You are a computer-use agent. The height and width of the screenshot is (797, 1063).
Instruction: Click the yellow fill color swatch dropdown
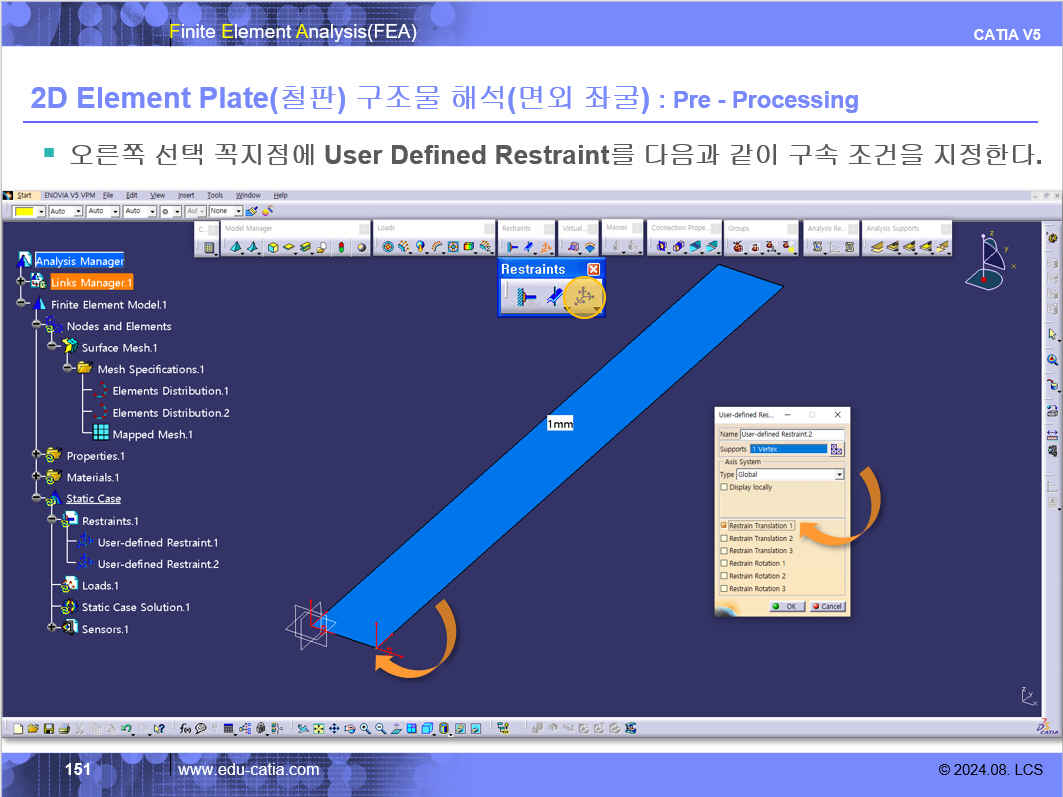(29, 211)
